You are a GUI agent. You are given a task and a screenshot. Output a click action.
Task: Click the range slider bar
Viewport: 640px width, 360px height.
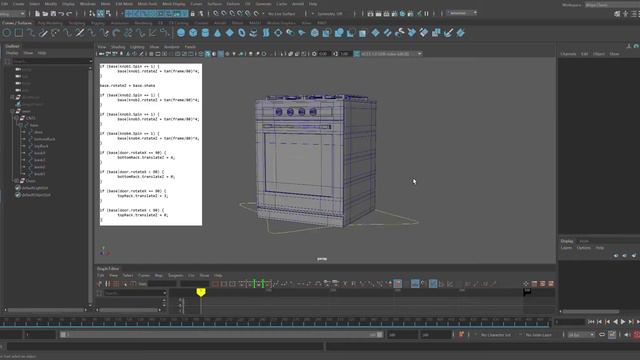221,335
